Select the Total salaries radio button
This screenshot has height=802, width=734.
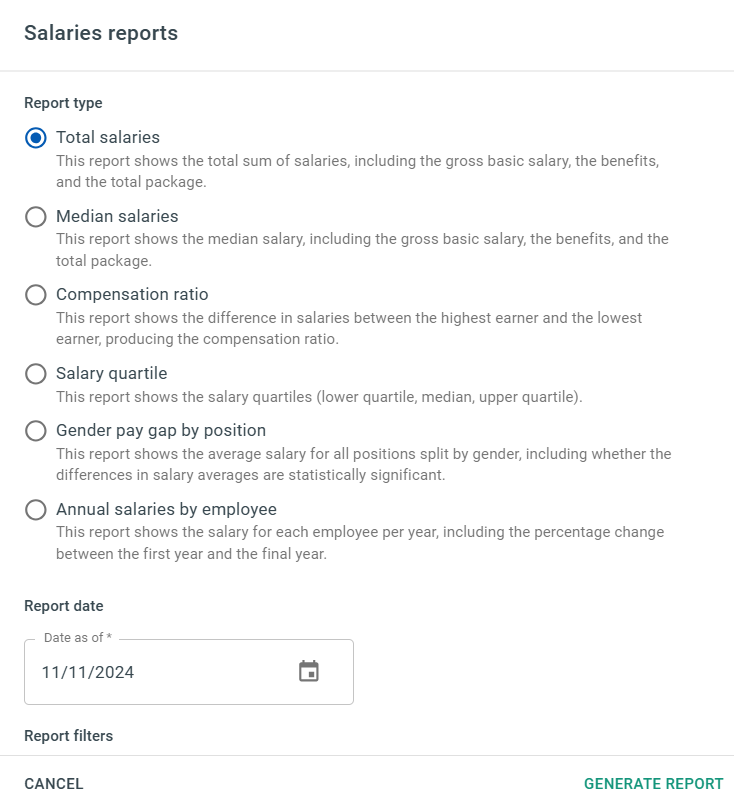(x=36, y=138)
